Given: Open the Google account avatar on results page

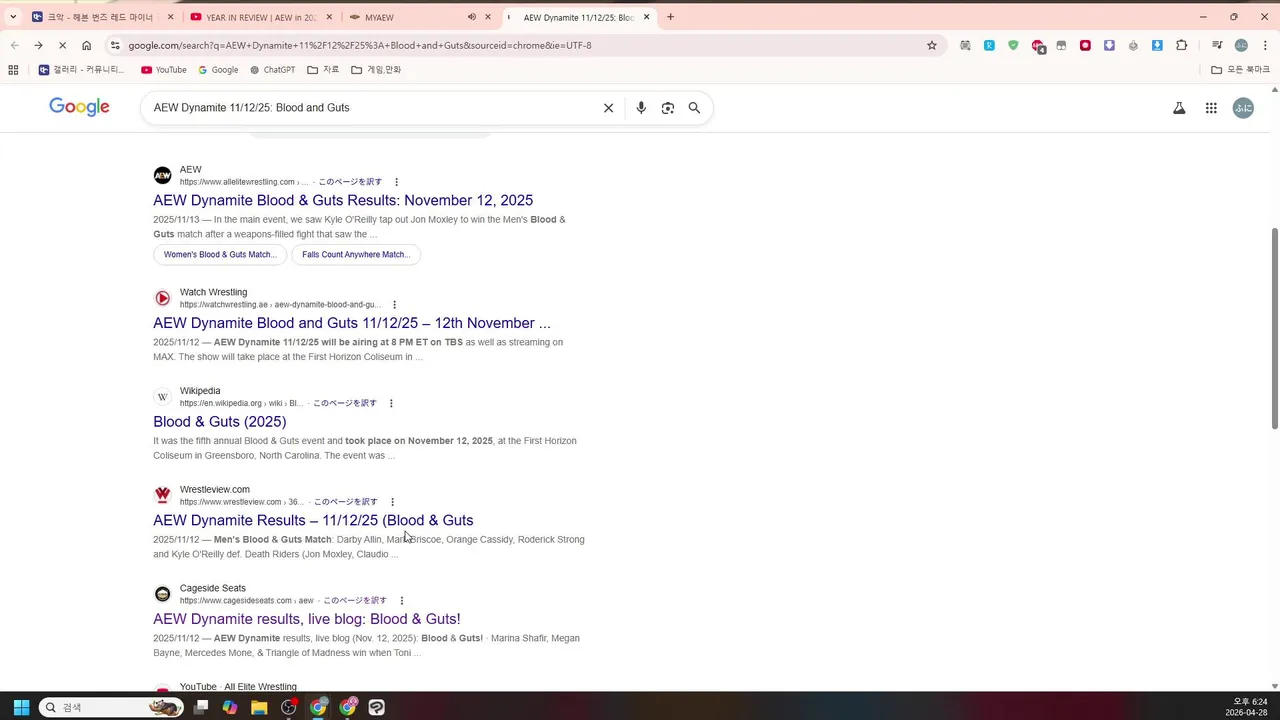Looking at the screenshot, I should point(1243,108).
